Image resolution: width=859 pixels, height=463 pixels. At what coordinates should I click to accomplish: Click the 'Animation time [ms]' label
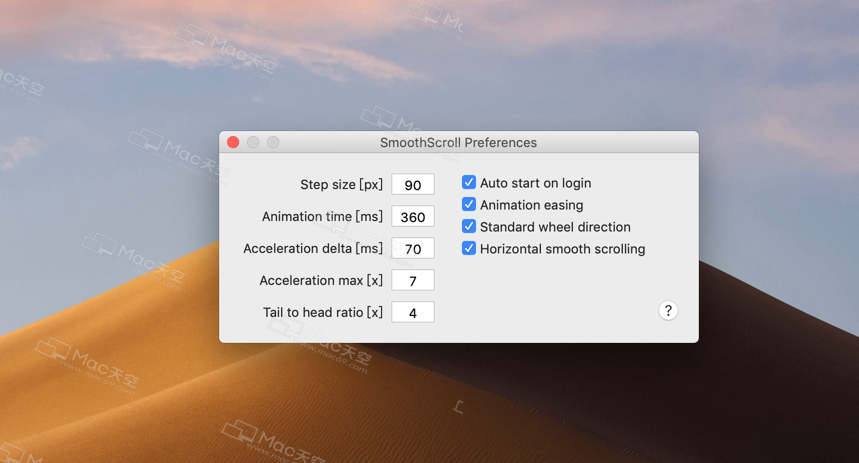pyautogui.click(x=322, y=216)
